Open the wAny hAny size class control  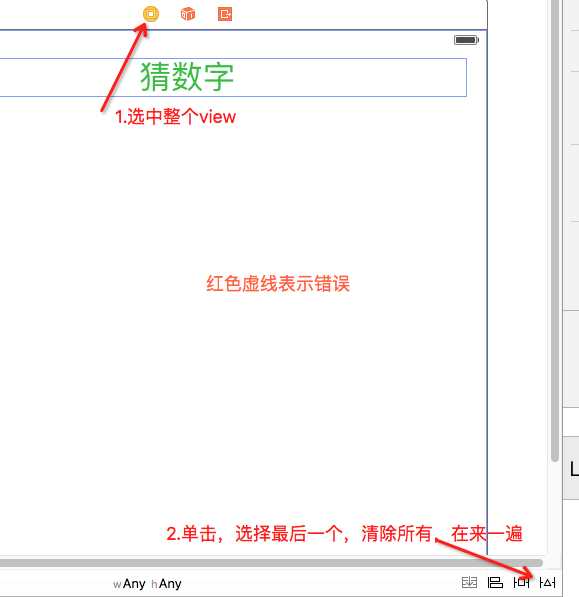click(147, 584)
